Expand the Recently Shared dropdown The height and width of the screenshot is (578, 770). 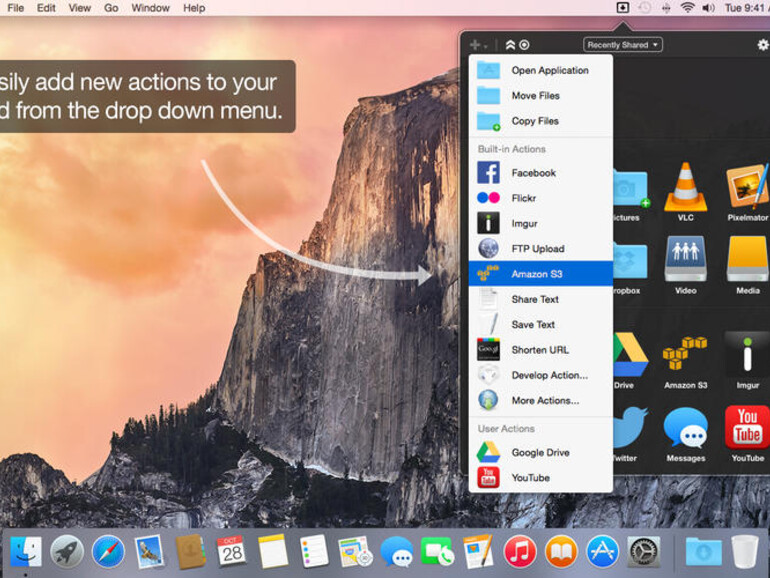point(623,45)
